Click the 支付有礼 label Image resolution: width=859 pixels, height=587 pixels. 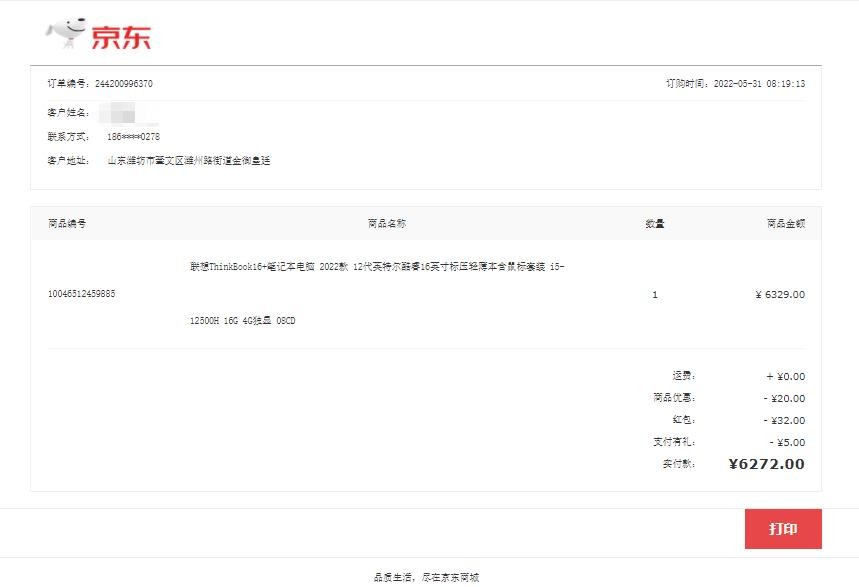(x=674, y=441)
